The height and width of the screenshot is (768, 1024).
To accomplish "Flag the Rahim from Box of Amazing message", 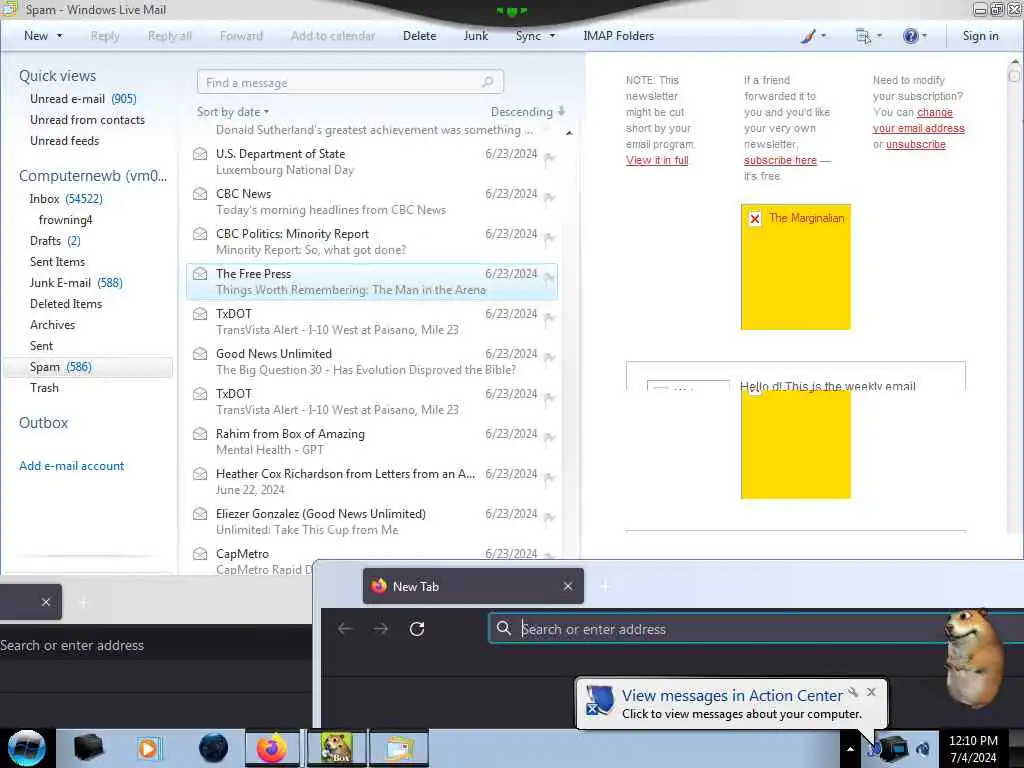I will 549,438.
